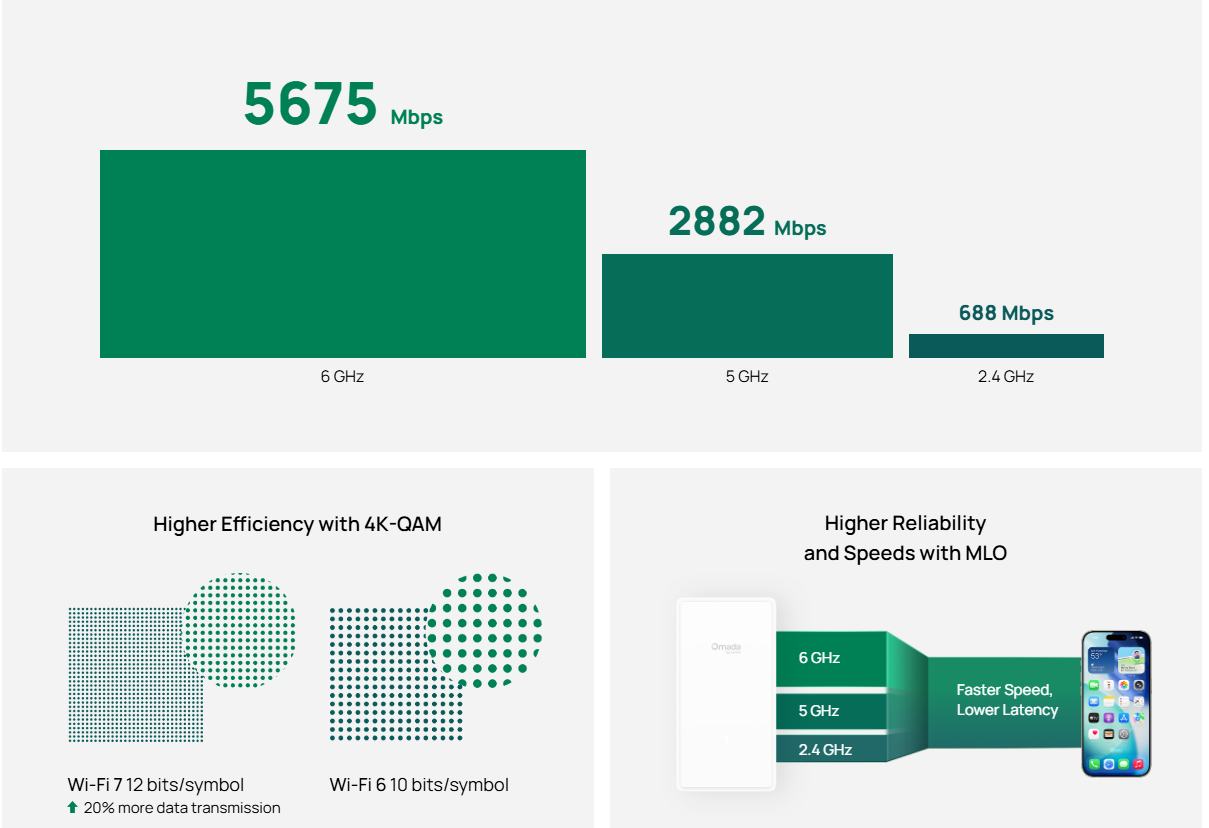Click the 20% more data transmission text

pos(182,808)
